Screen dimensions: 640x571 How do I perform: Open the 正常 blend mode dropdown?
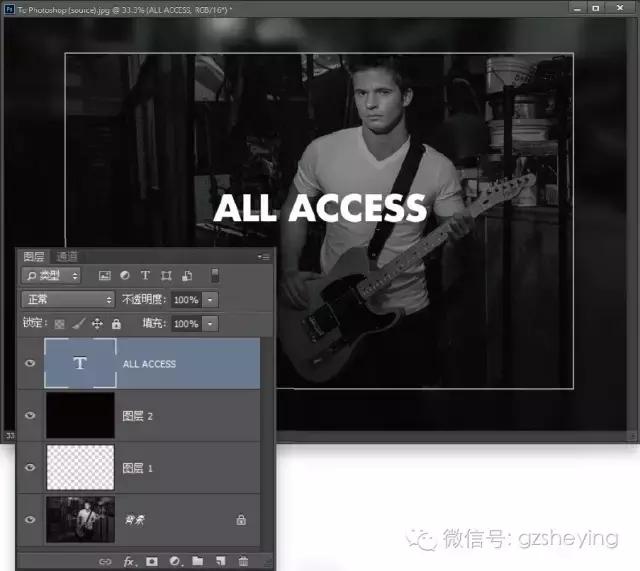tap(68, 299)
